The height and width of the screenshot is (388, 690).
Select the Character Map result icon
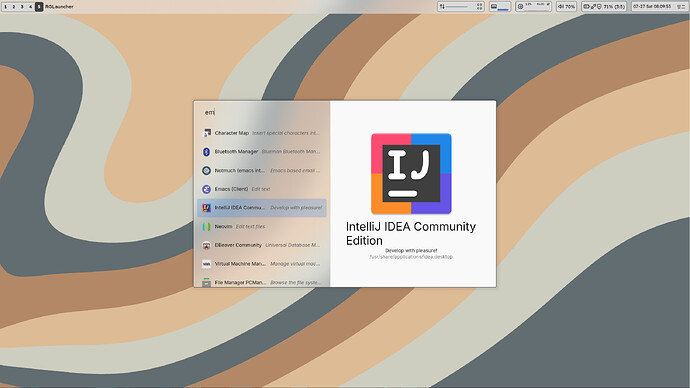[x=206, y=133]
